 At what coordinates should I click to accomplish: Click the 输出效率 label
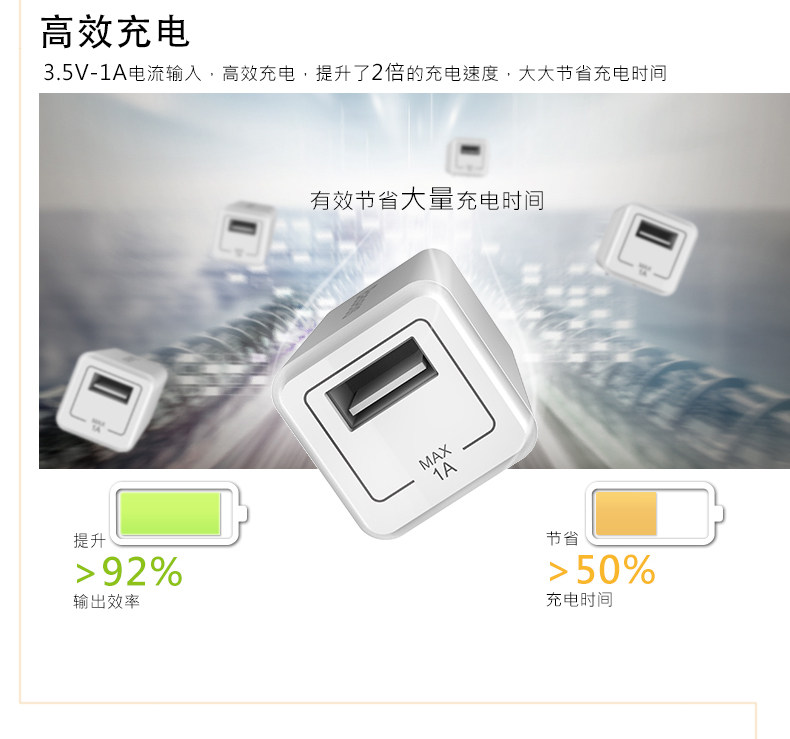(x=106, y=601)
